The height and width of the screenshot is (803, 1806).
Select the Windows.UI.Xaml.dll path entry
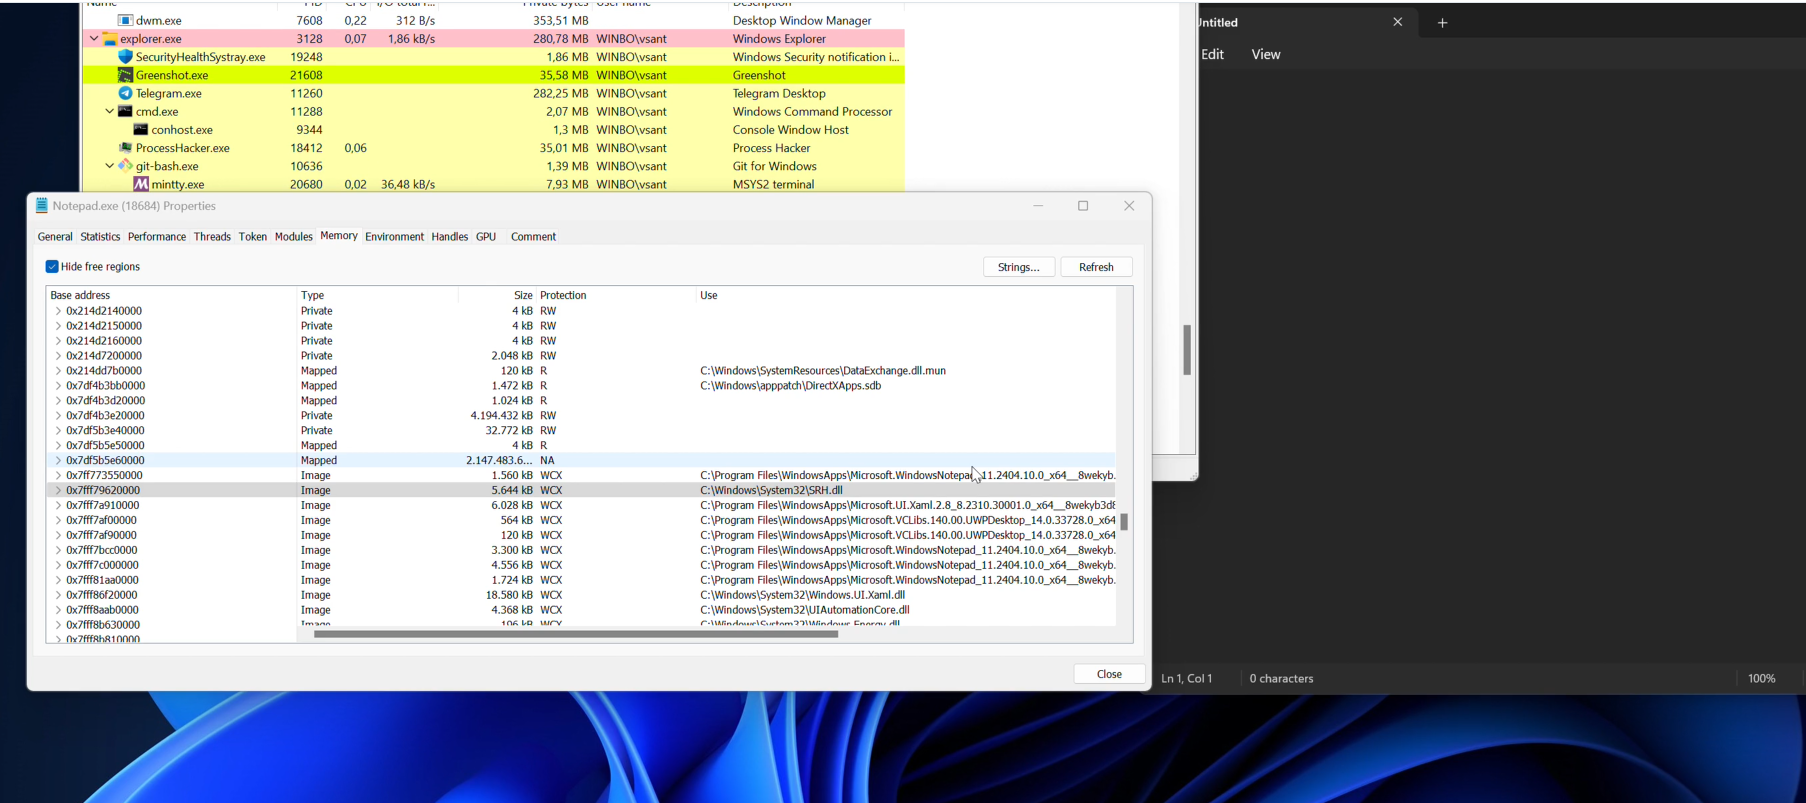pyautogui.click(x=802, y=595)
